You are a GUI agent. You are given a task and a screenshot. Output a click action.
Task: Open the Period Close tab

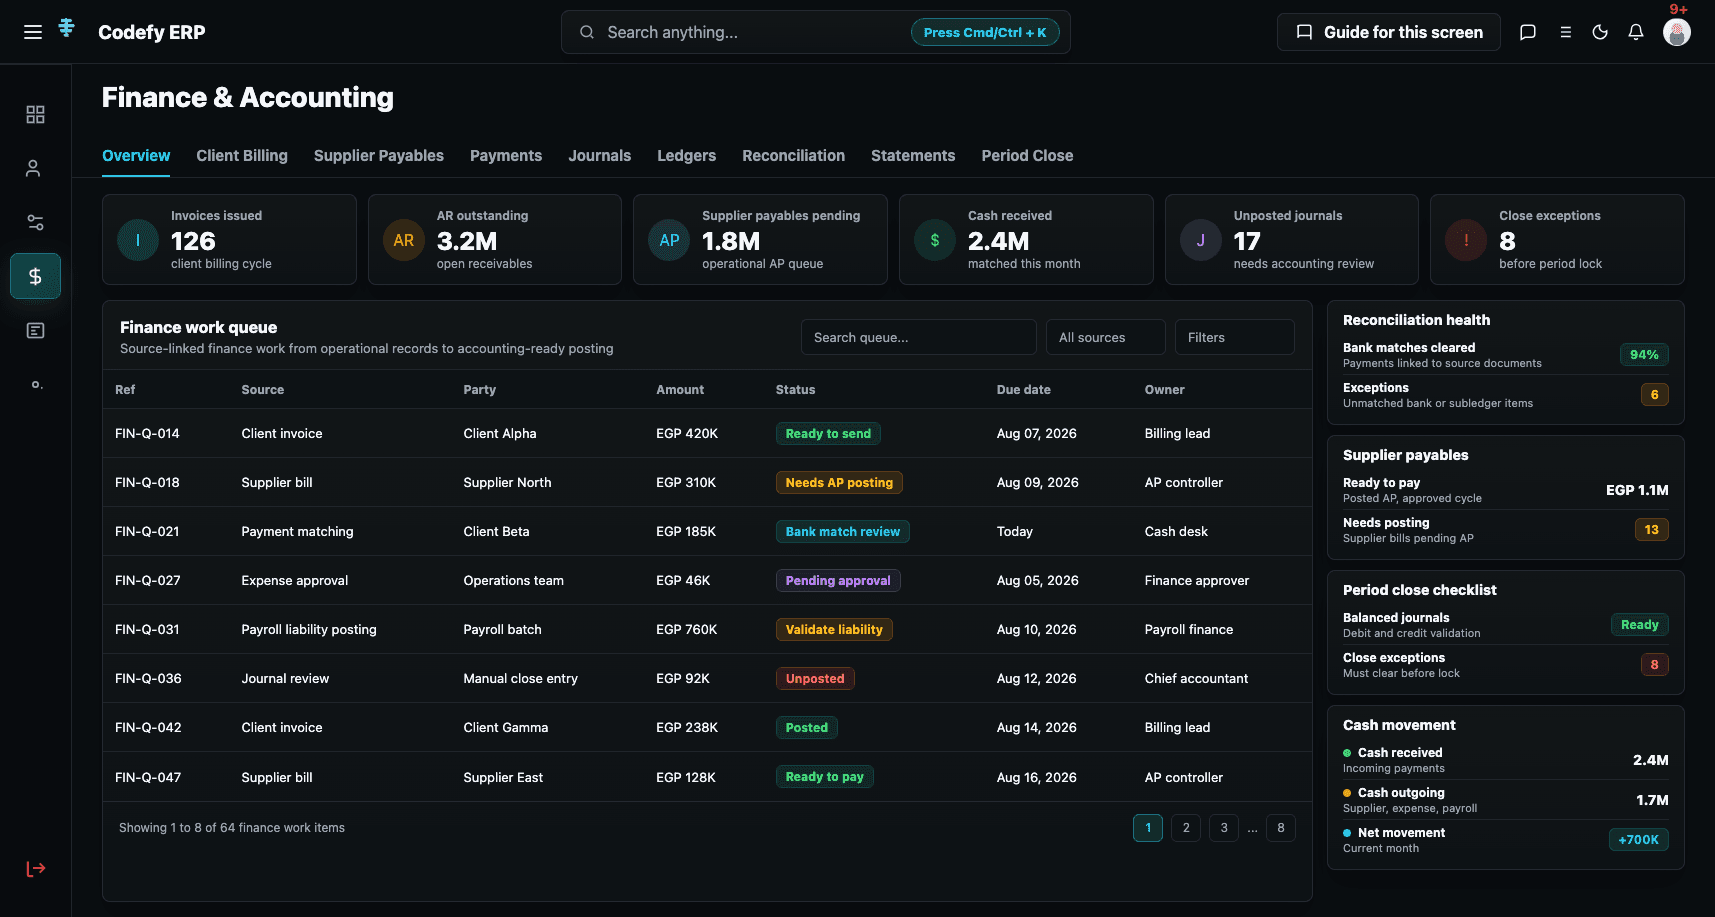[x=1027, y=156]
